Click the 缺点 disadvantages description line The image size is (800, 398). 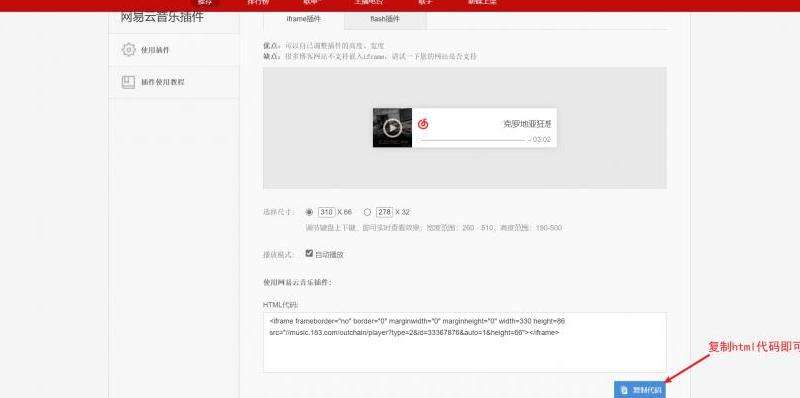point(370,57)
